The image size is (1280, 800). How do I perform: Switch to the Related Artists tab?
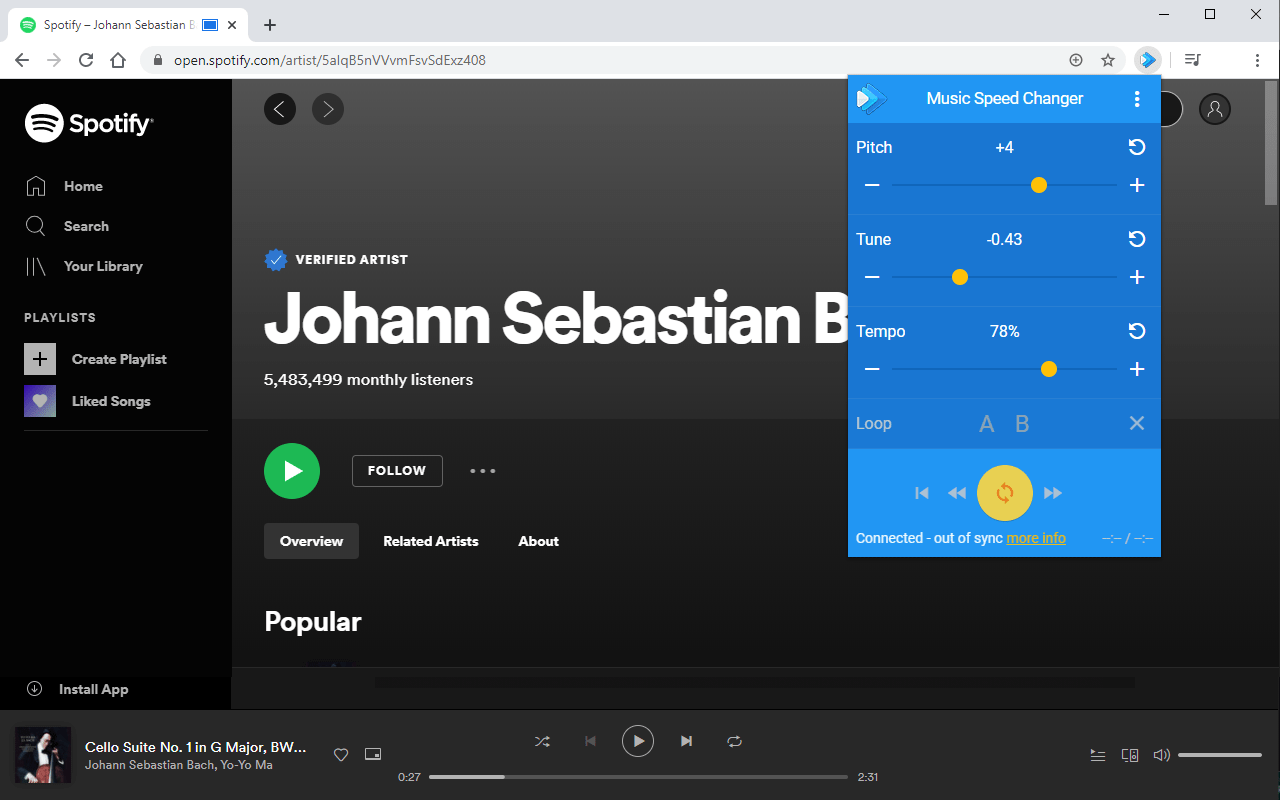click(431, 541)
